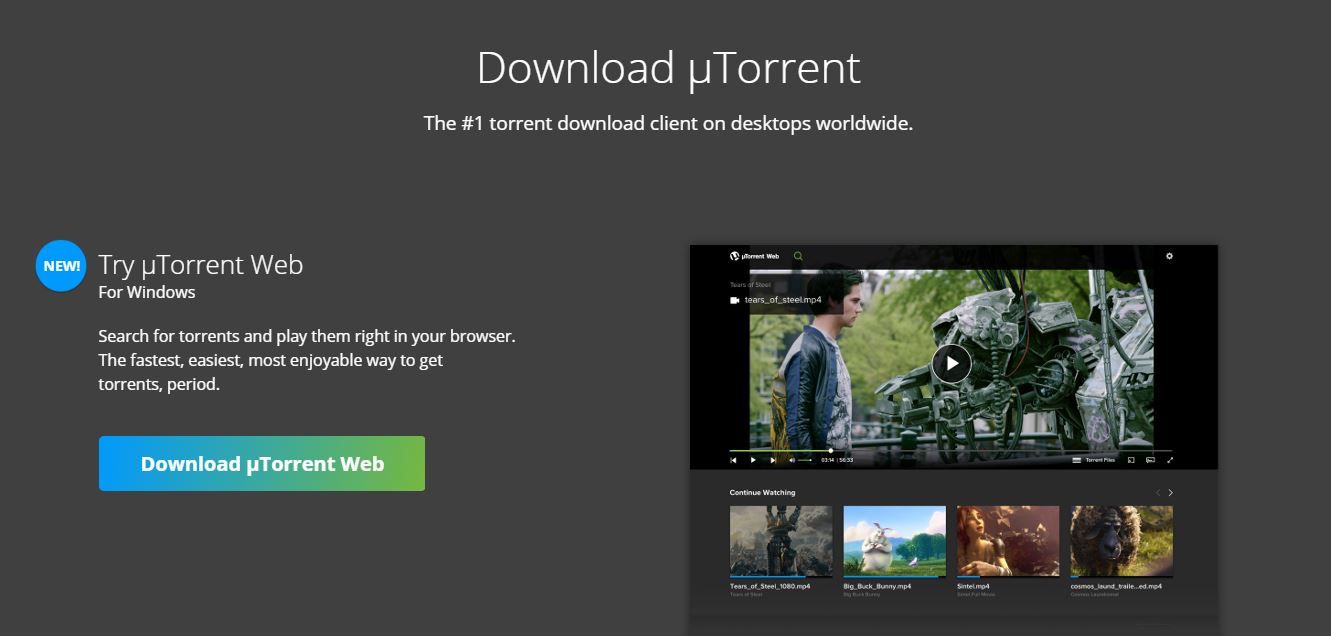Click the speaker volume icon
The image size is (1331, 636).
[x=792, y=460]
